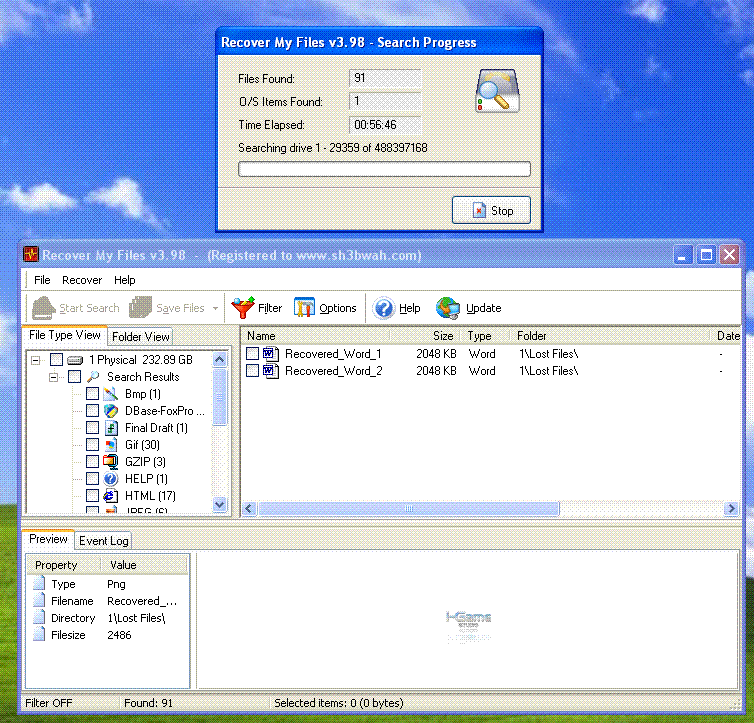
Task: Click the Directory property page icon
Action: [x=39, y=617]
